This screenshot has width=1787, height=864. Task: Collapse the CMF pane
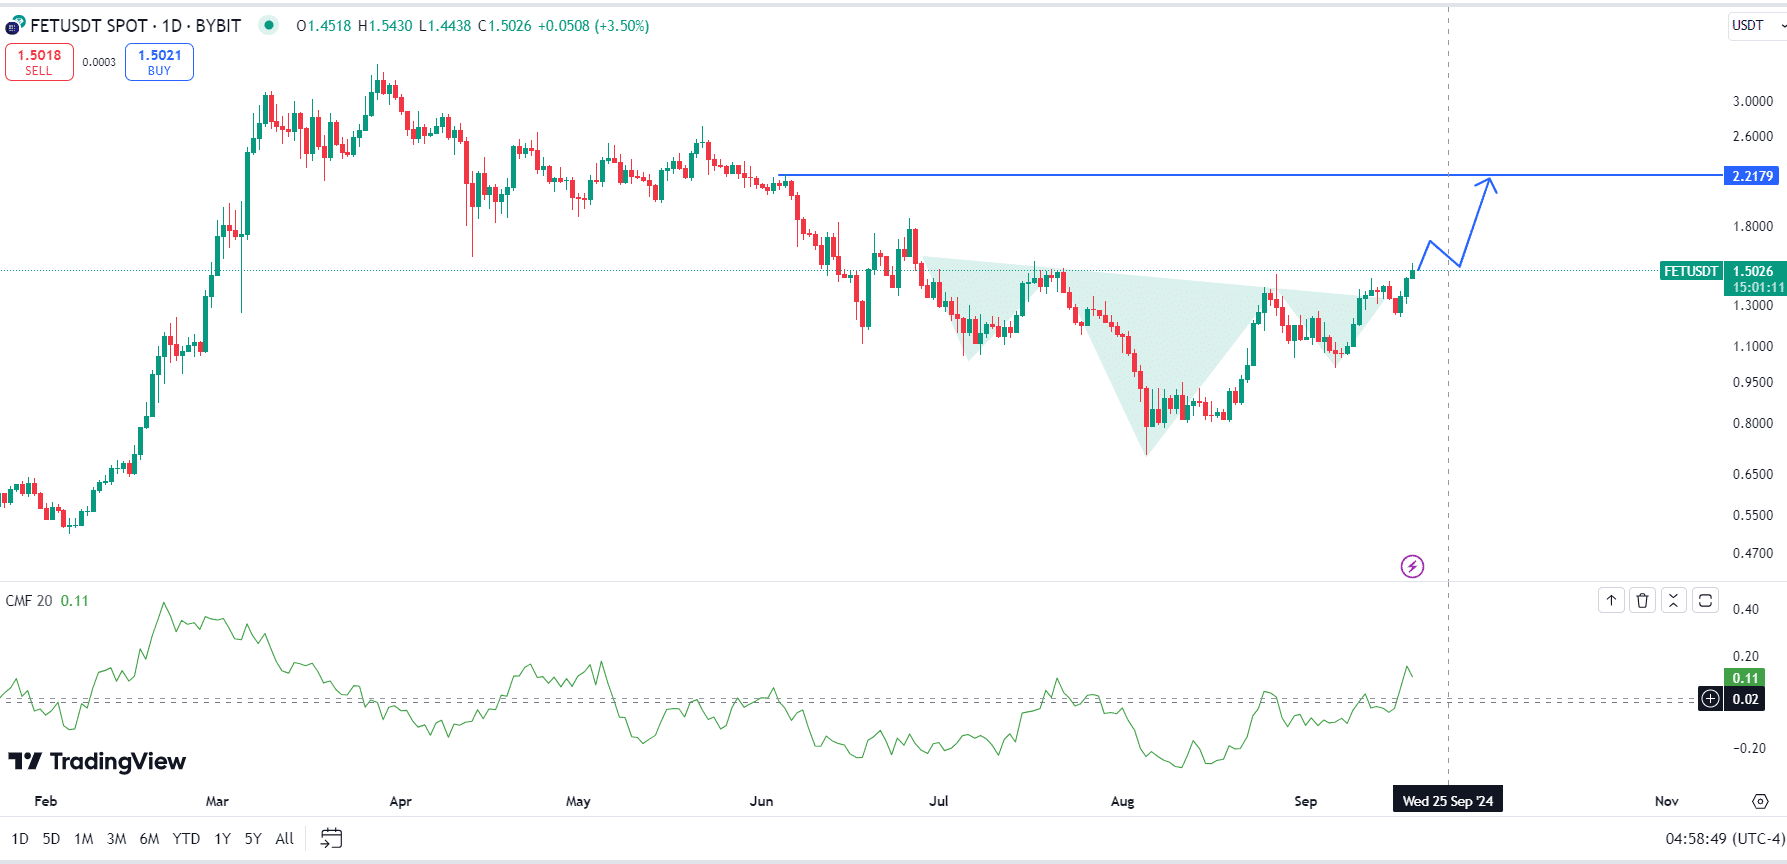point(1673,600)
